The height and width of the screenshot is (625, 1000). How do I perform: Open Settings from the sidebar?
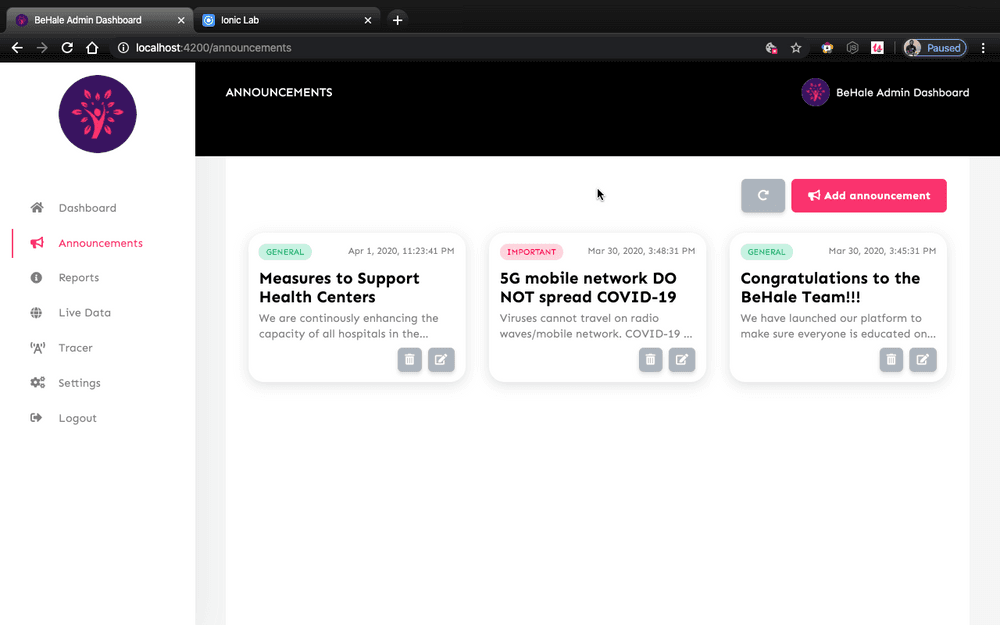tap(79, 383)
